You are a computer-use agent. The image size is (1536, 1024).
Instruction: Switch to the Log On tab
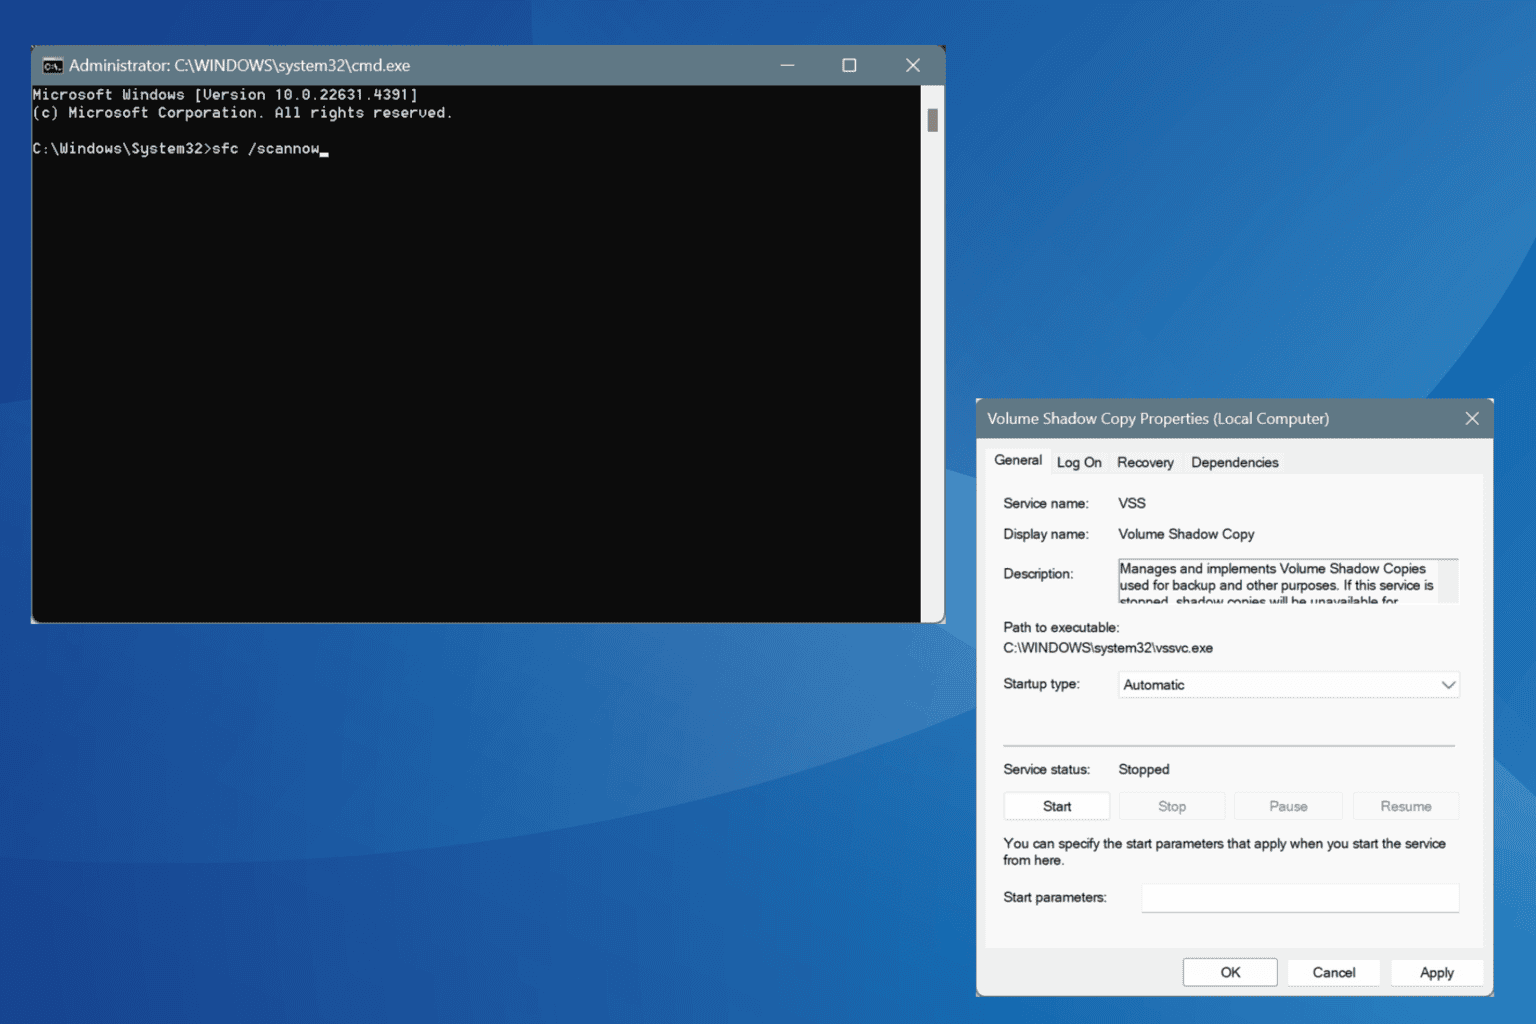(1078, 462)
